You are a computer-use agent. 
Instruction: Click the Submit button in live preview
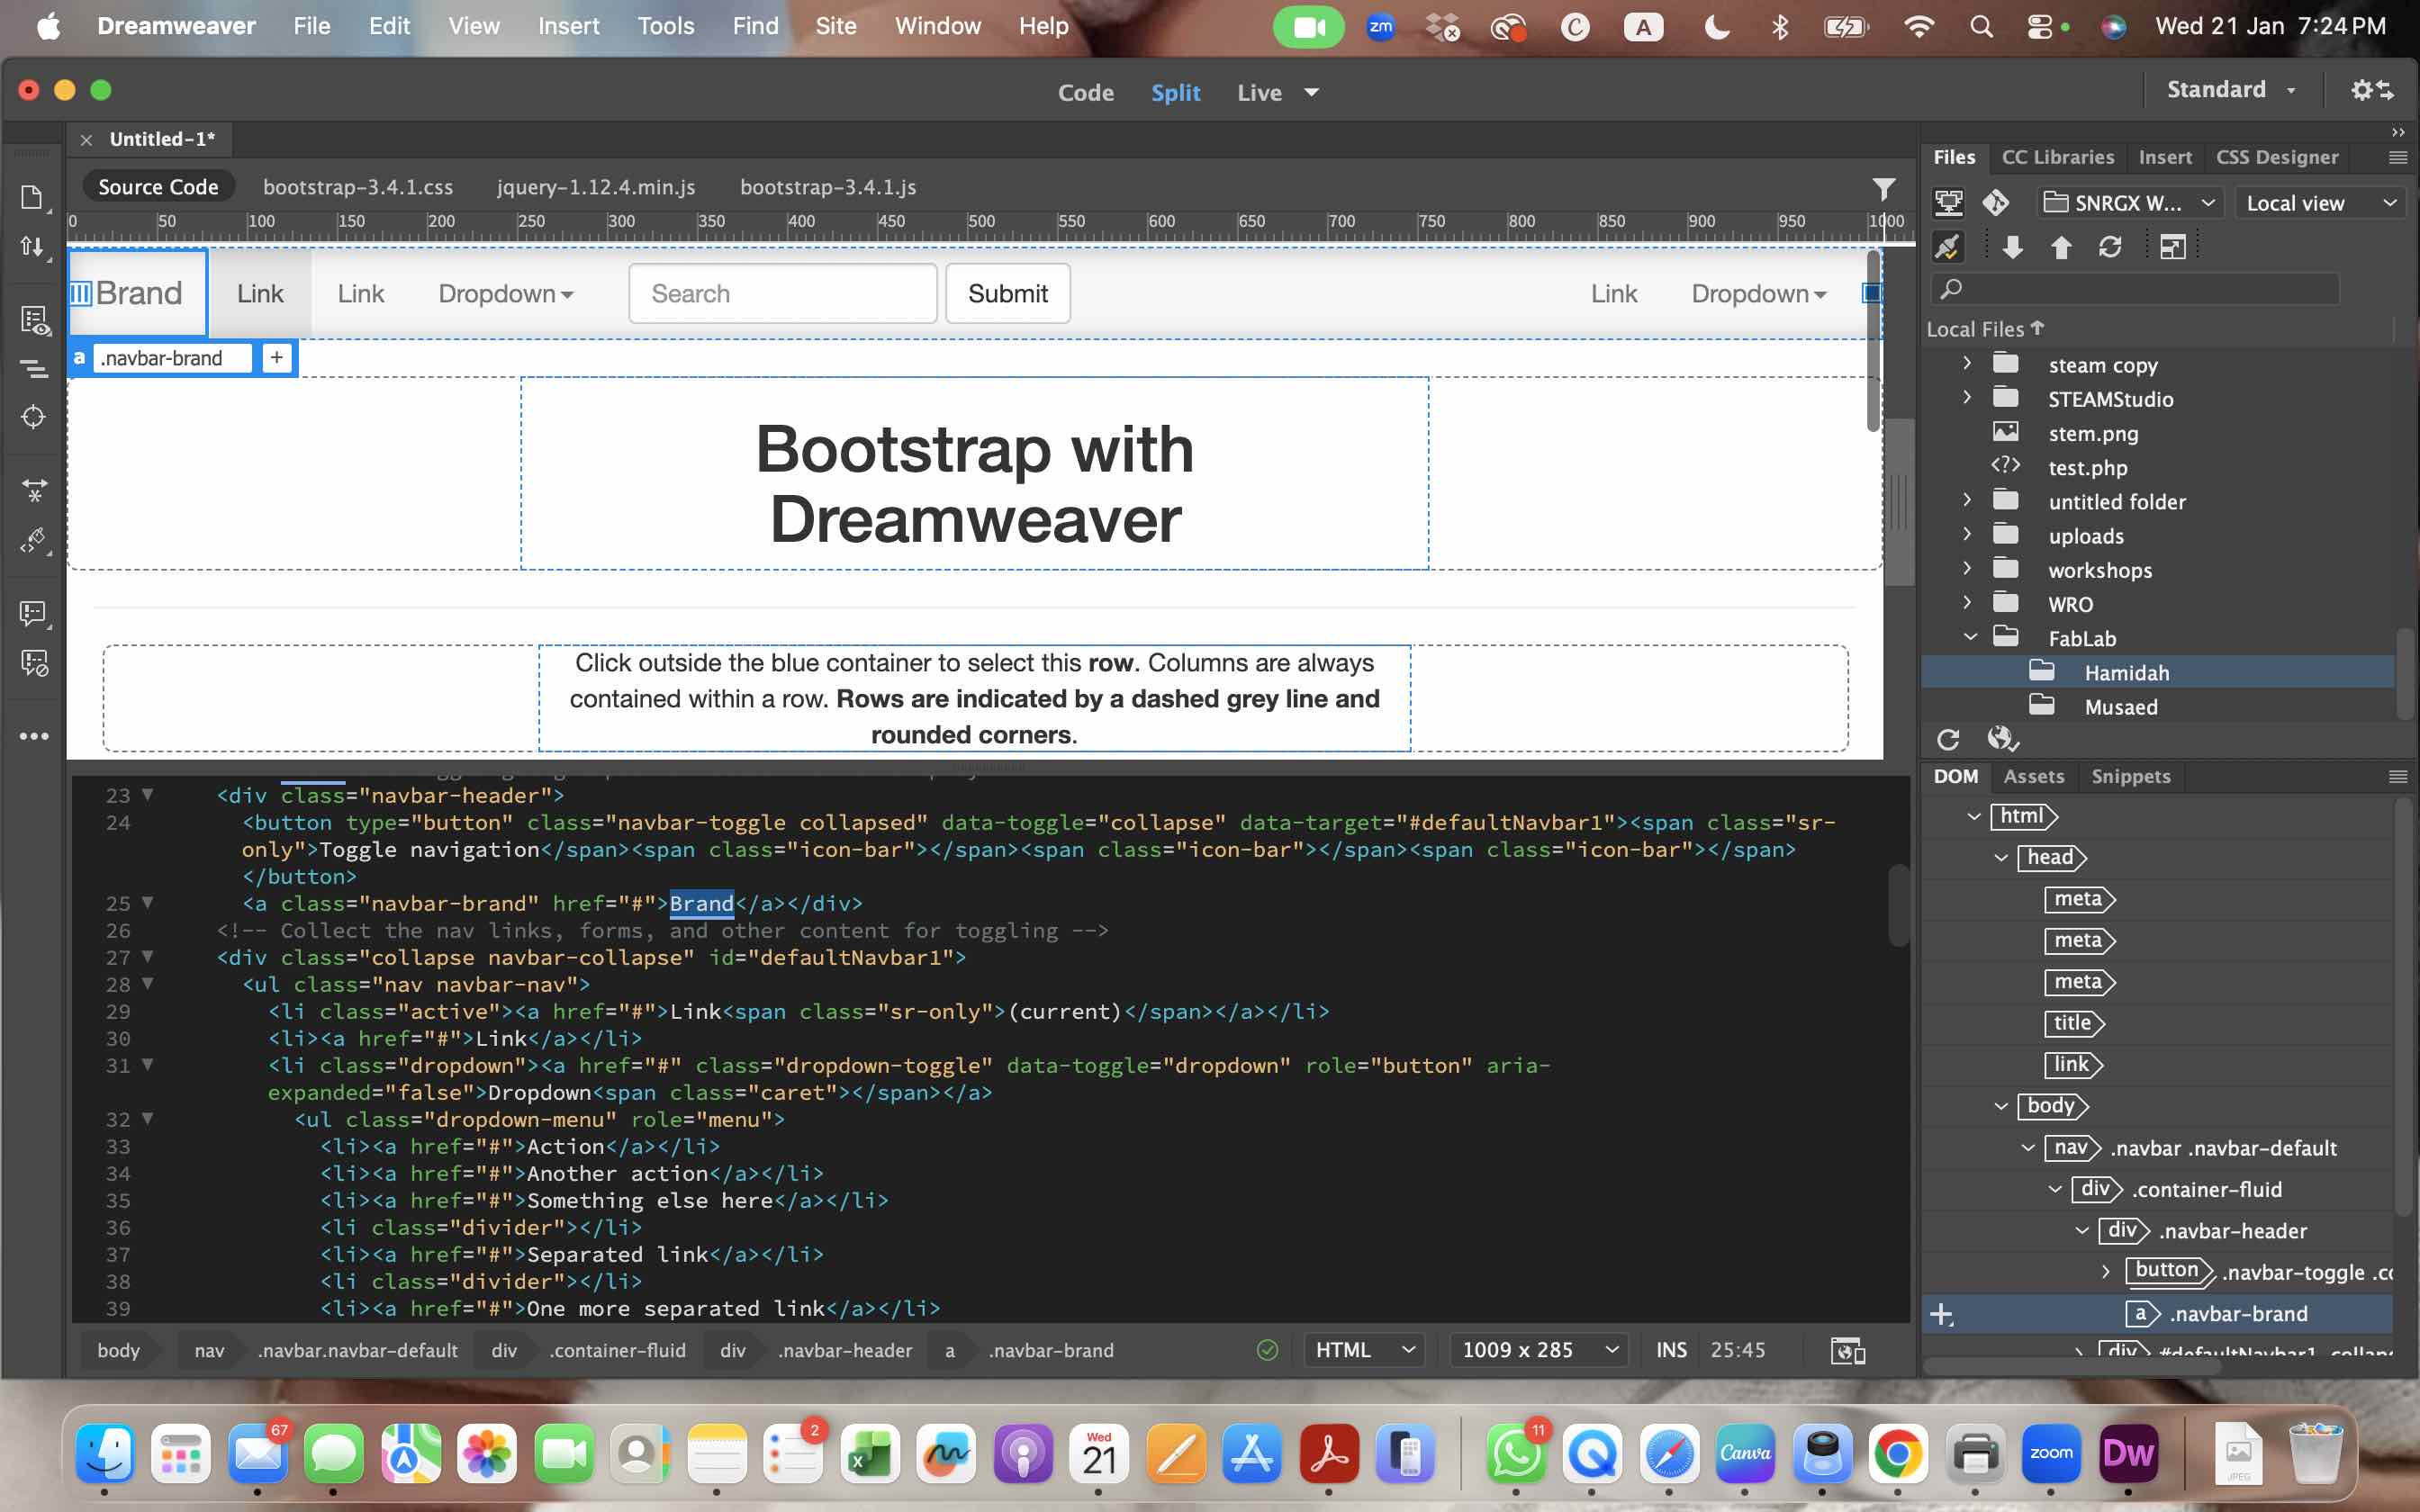(x=1007, y=293)
